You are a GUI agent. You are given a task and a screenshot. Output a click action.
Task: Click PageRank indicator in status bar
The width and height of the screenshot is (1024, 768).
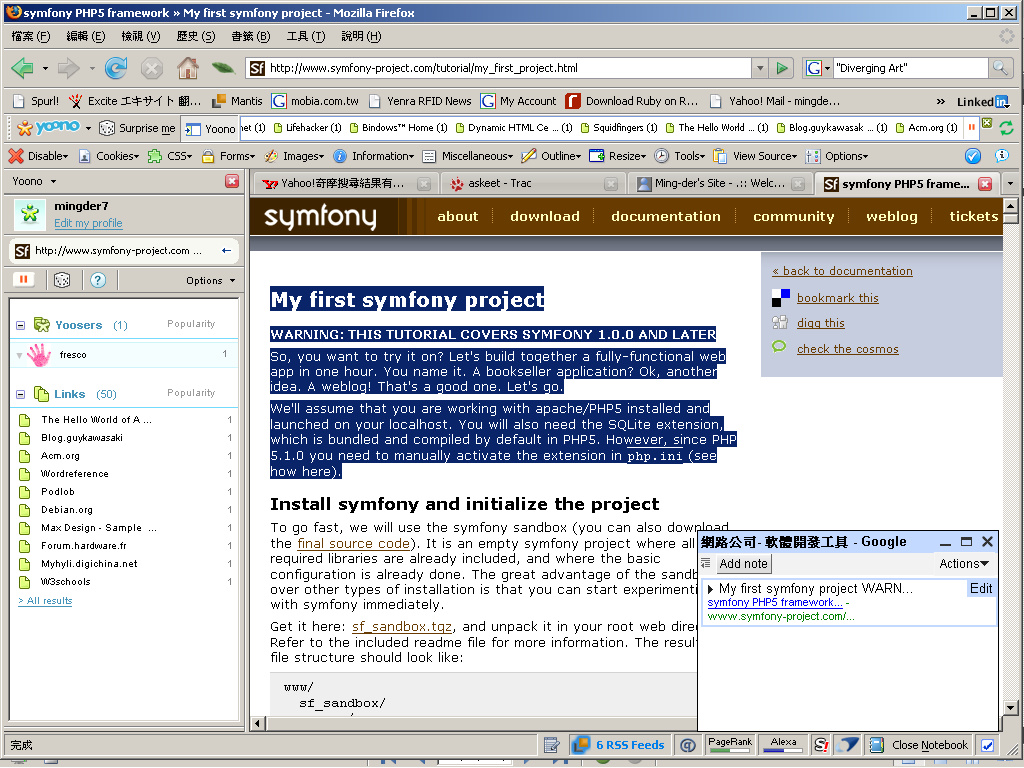[730, 744]
